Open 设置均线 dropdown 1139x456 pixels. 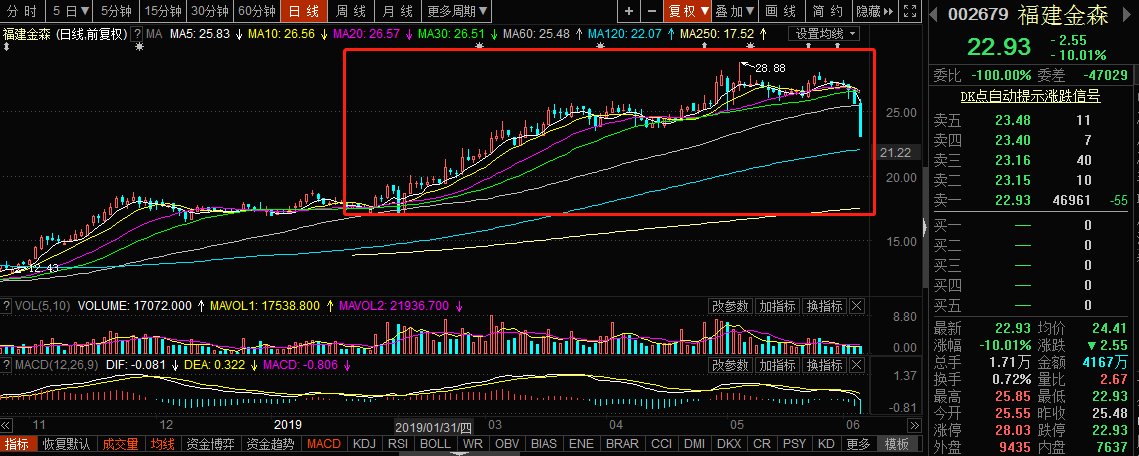point(823,33)
